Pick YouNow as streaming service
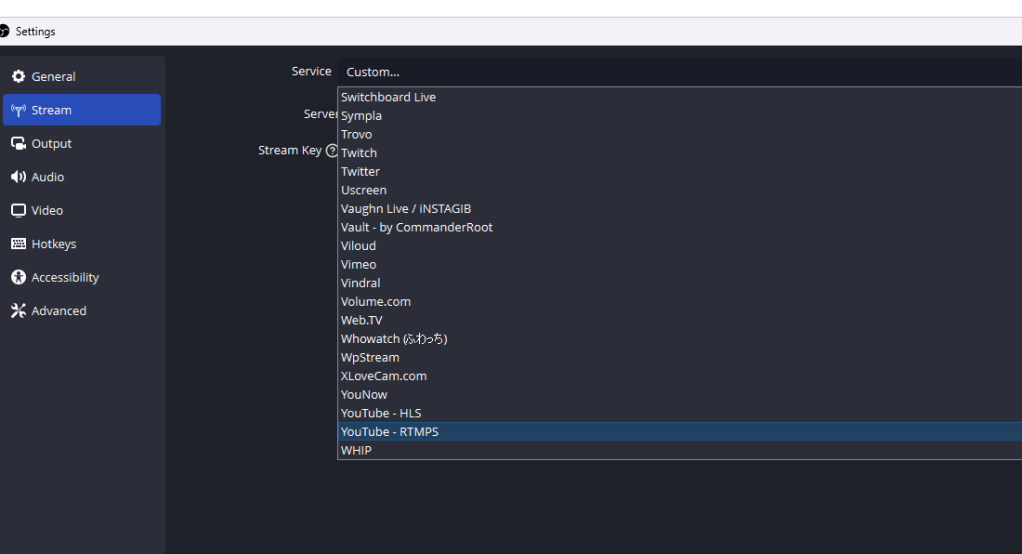The width and height of the screenshot is (1022, 554). click(x=680, y=394)
